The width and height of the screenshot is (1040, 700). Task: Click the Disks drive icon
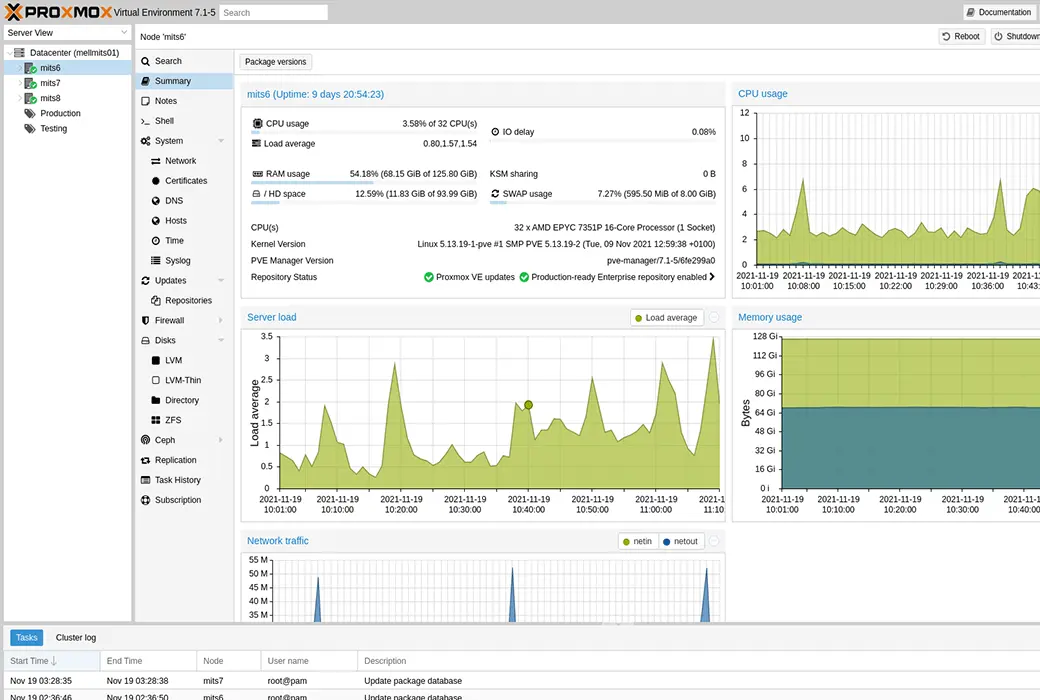click(145, 340)
